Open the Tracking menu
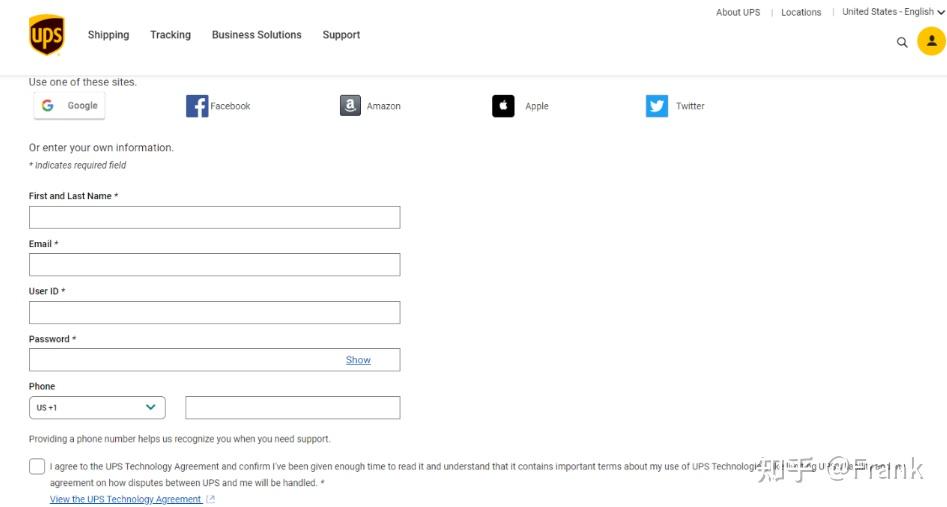Screen dimensions: 947x507 170,35
